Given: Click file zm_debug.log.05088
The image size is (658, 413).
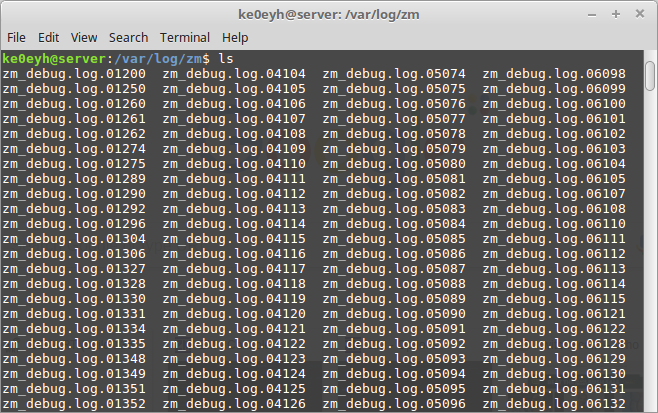Looking at the screenshot, I should click(394, 284).
